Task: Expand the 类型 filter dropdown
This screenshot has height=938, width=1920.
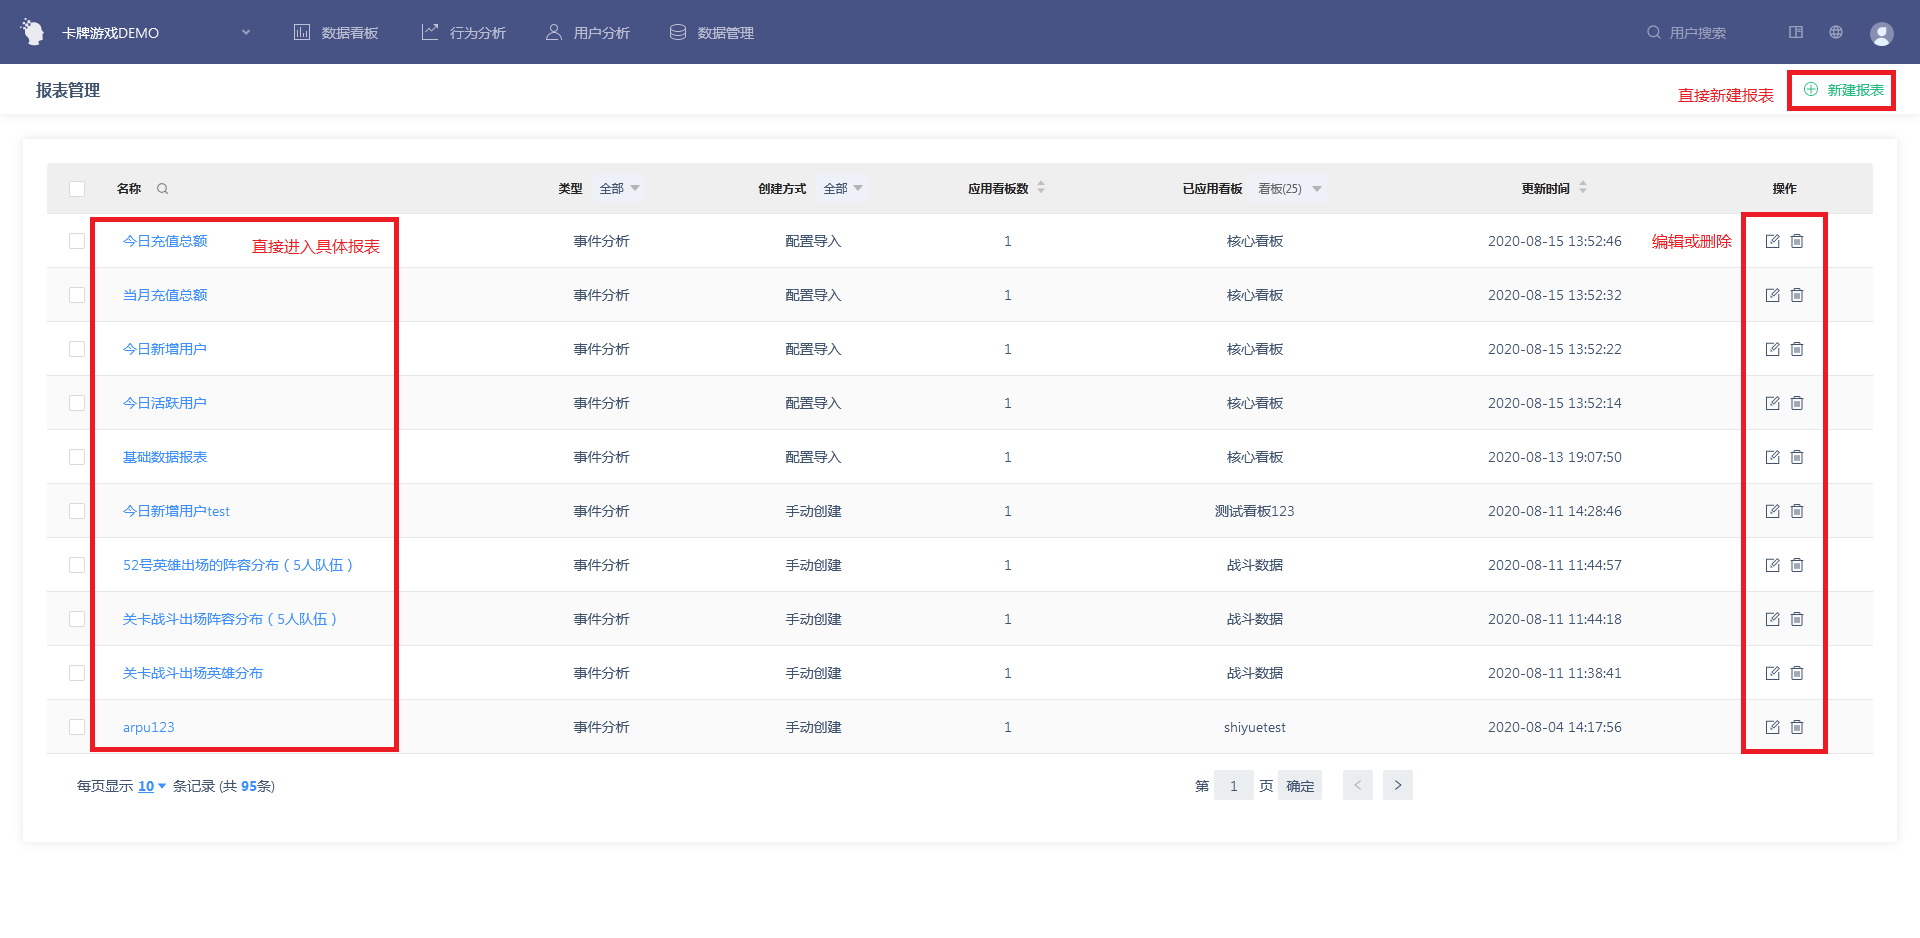Action: [x=619, y=189]
